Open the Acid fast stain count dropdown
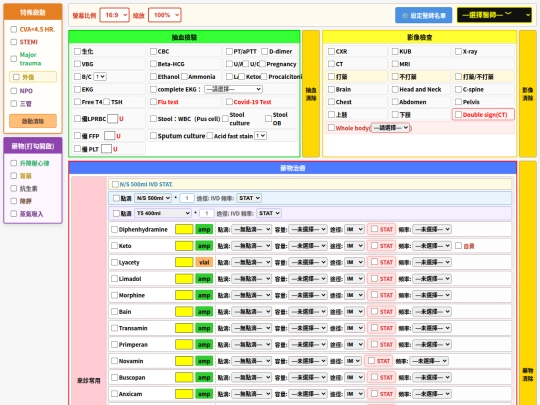Viewport: 540px width, 405px height. pos(261,136)
